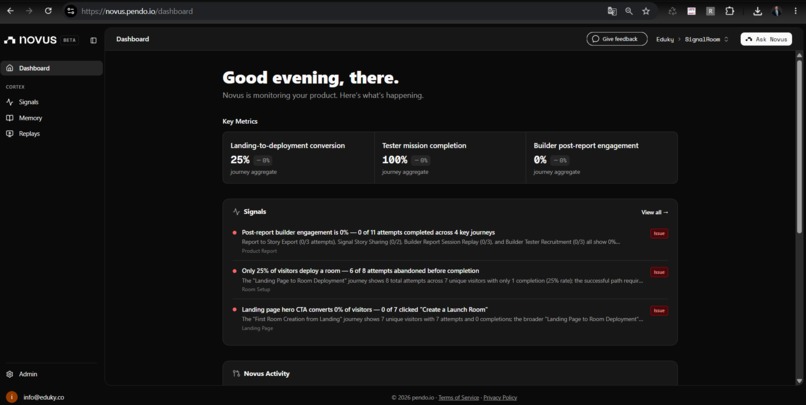Image resolution: width=806 pixels, height=405 pixels.
Task: Open Signals in the sidebar
Action: click(52, 102)
